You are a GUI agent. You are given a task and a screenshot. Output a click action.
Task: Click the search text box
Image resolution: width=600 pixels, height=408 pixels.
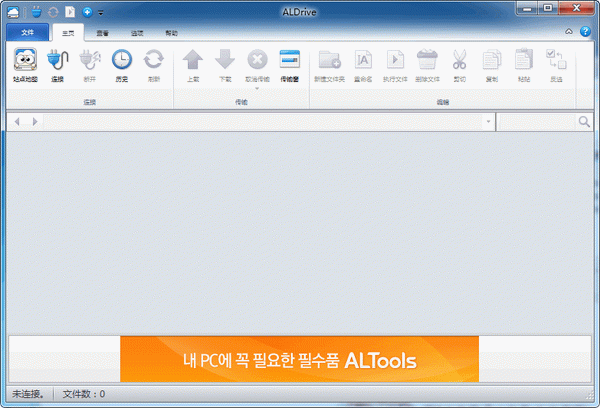pos(537,122)
